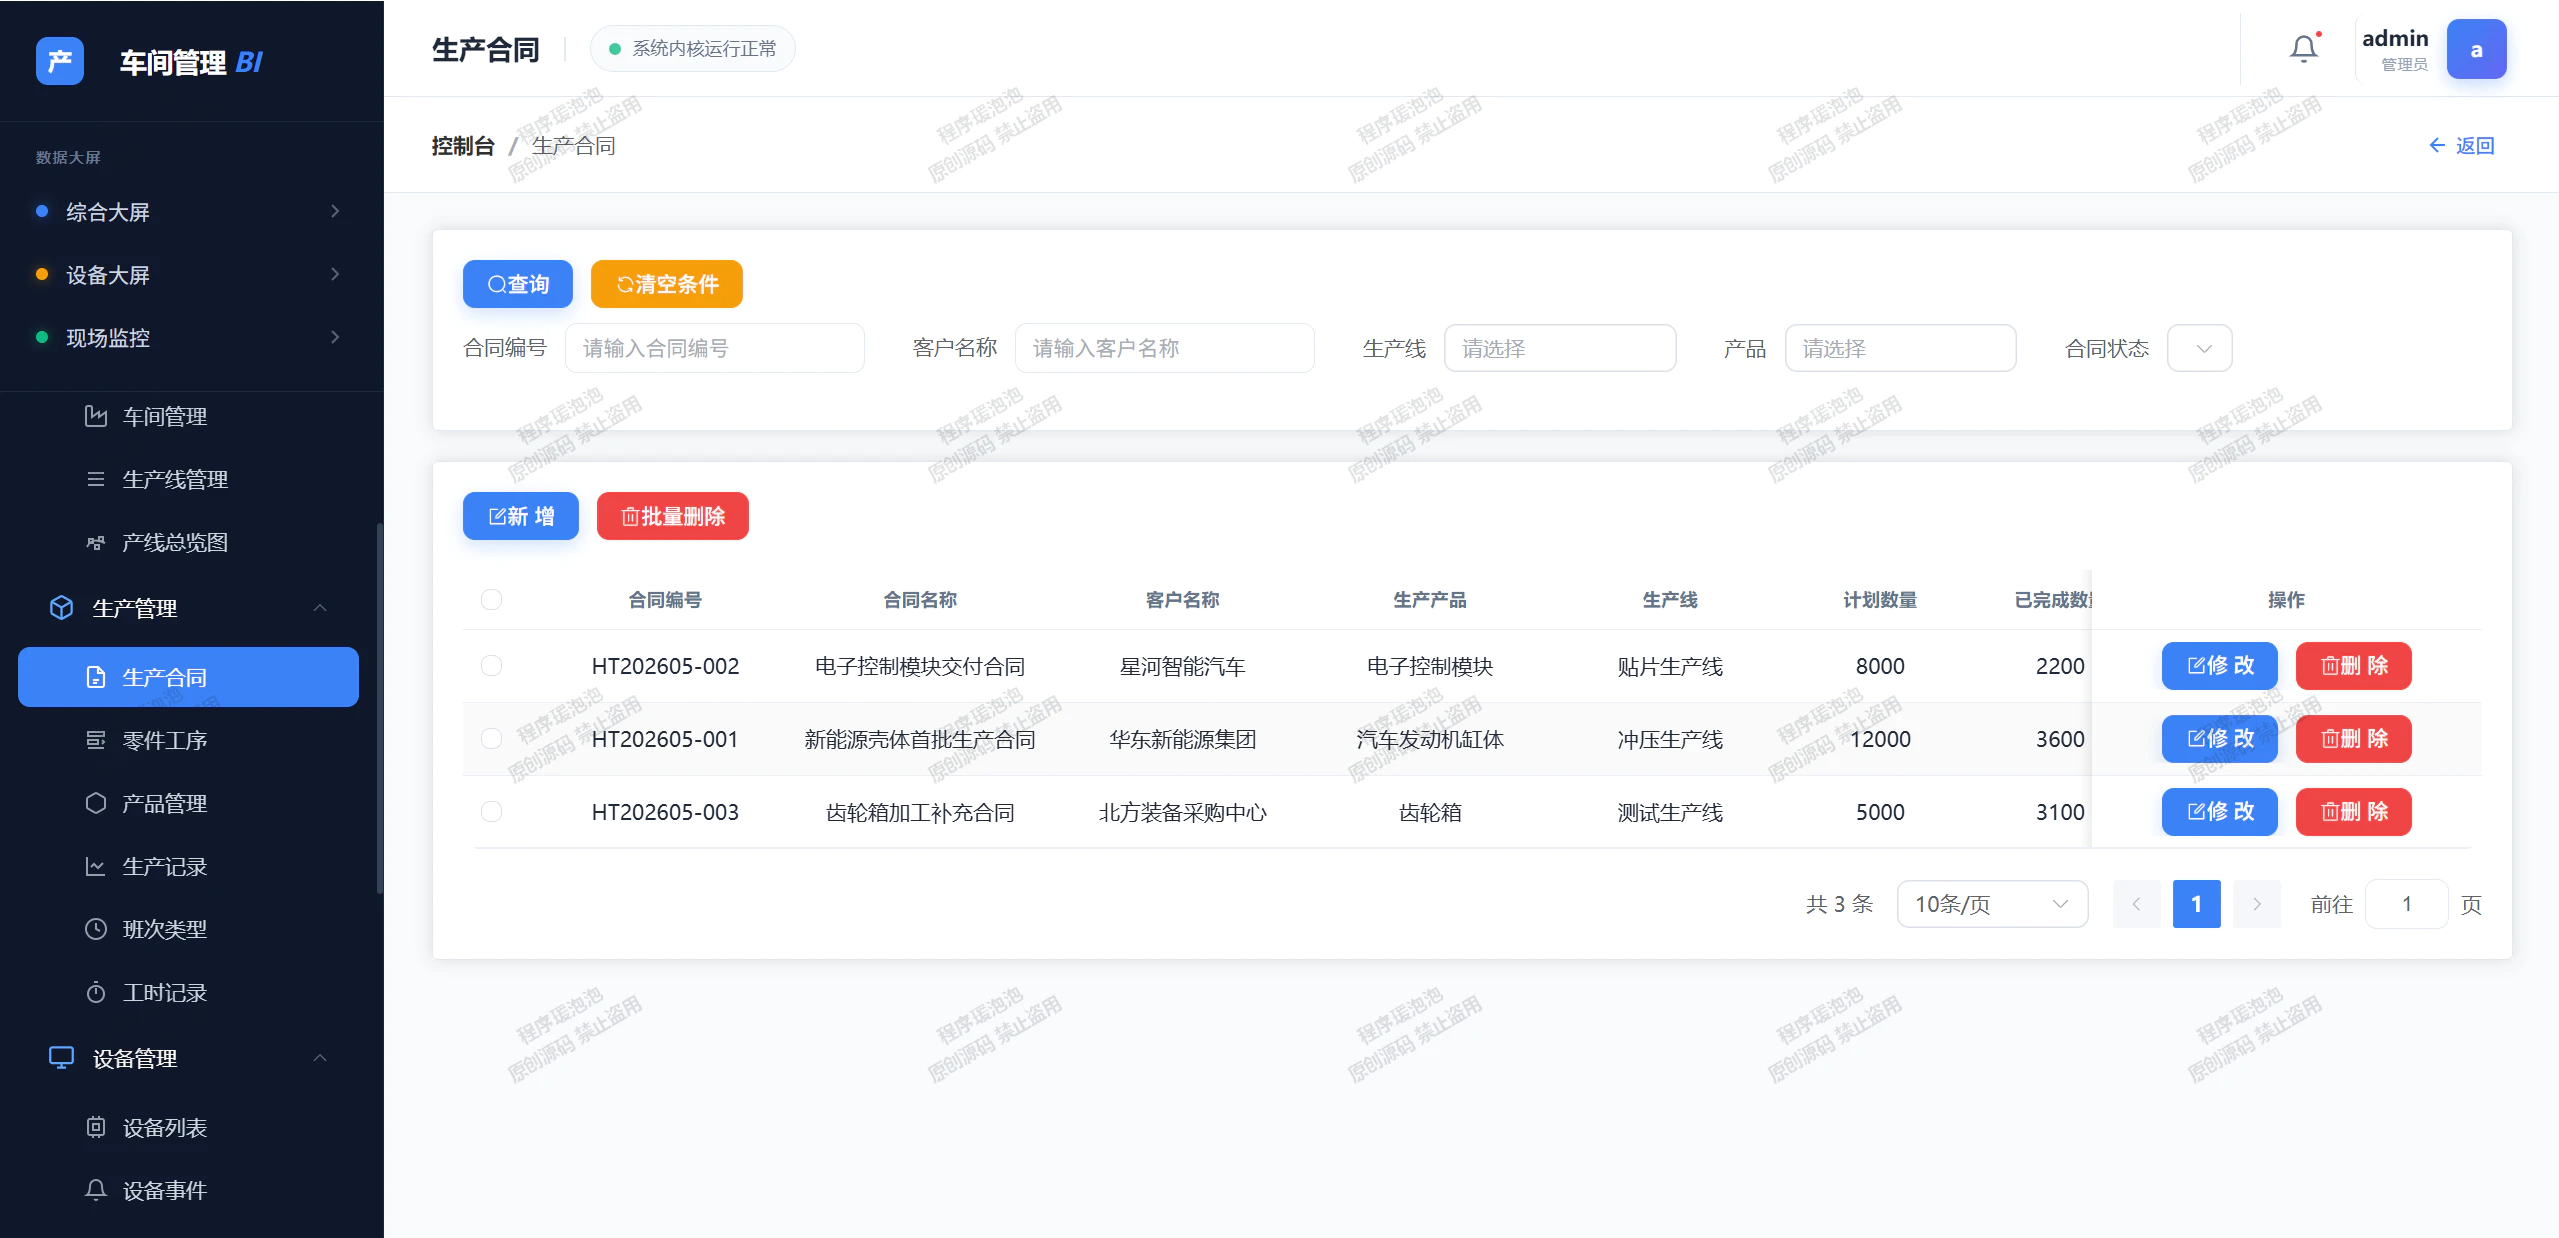
Task: Click the 设备管理 monitor icon
Action: (x=62, y=1057)
